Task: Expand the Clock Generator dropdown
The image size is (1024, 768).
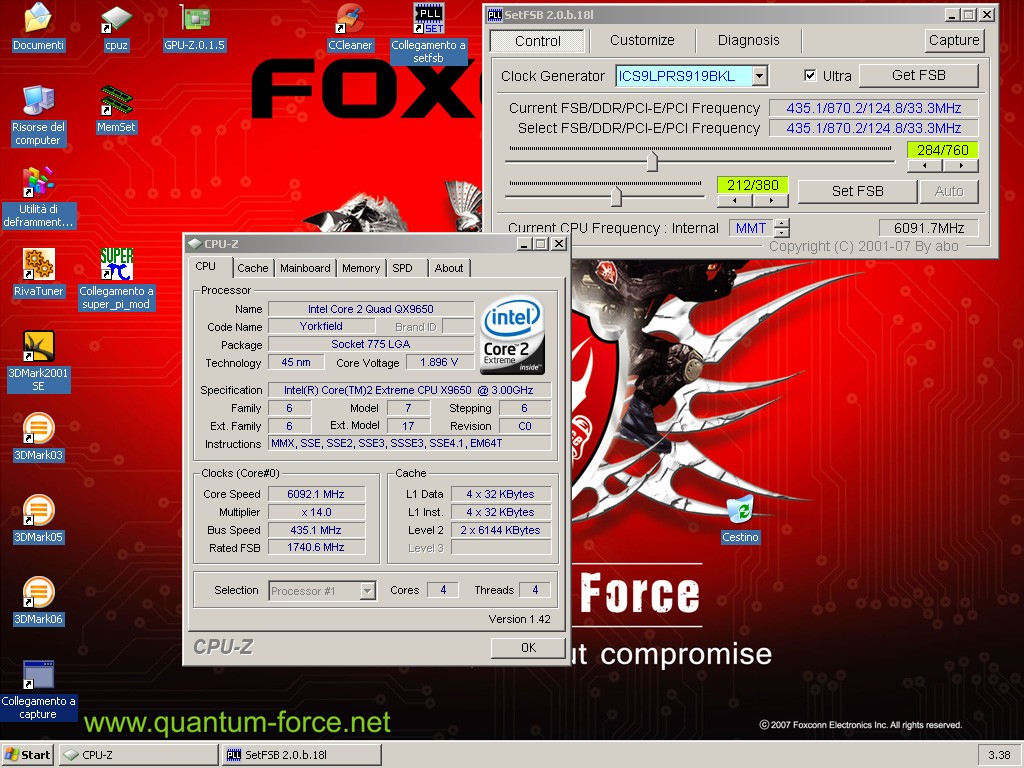Action: [x=759, y=76]
